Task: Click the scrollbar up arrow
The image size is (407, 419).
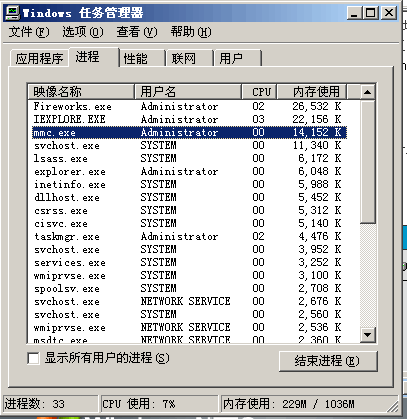Action: click(x=368, y=92)
